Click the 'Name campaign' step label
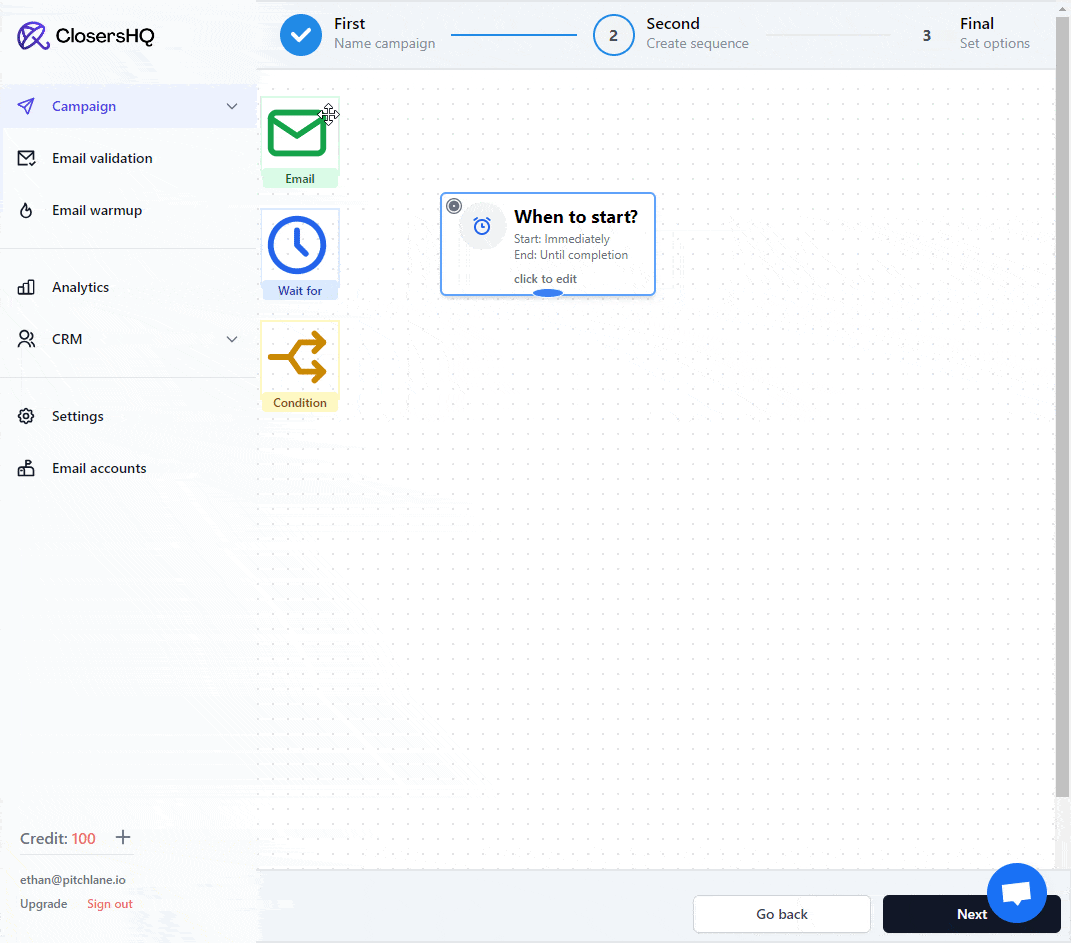Viewport: 1071px width, 943px height. [385, 43]
